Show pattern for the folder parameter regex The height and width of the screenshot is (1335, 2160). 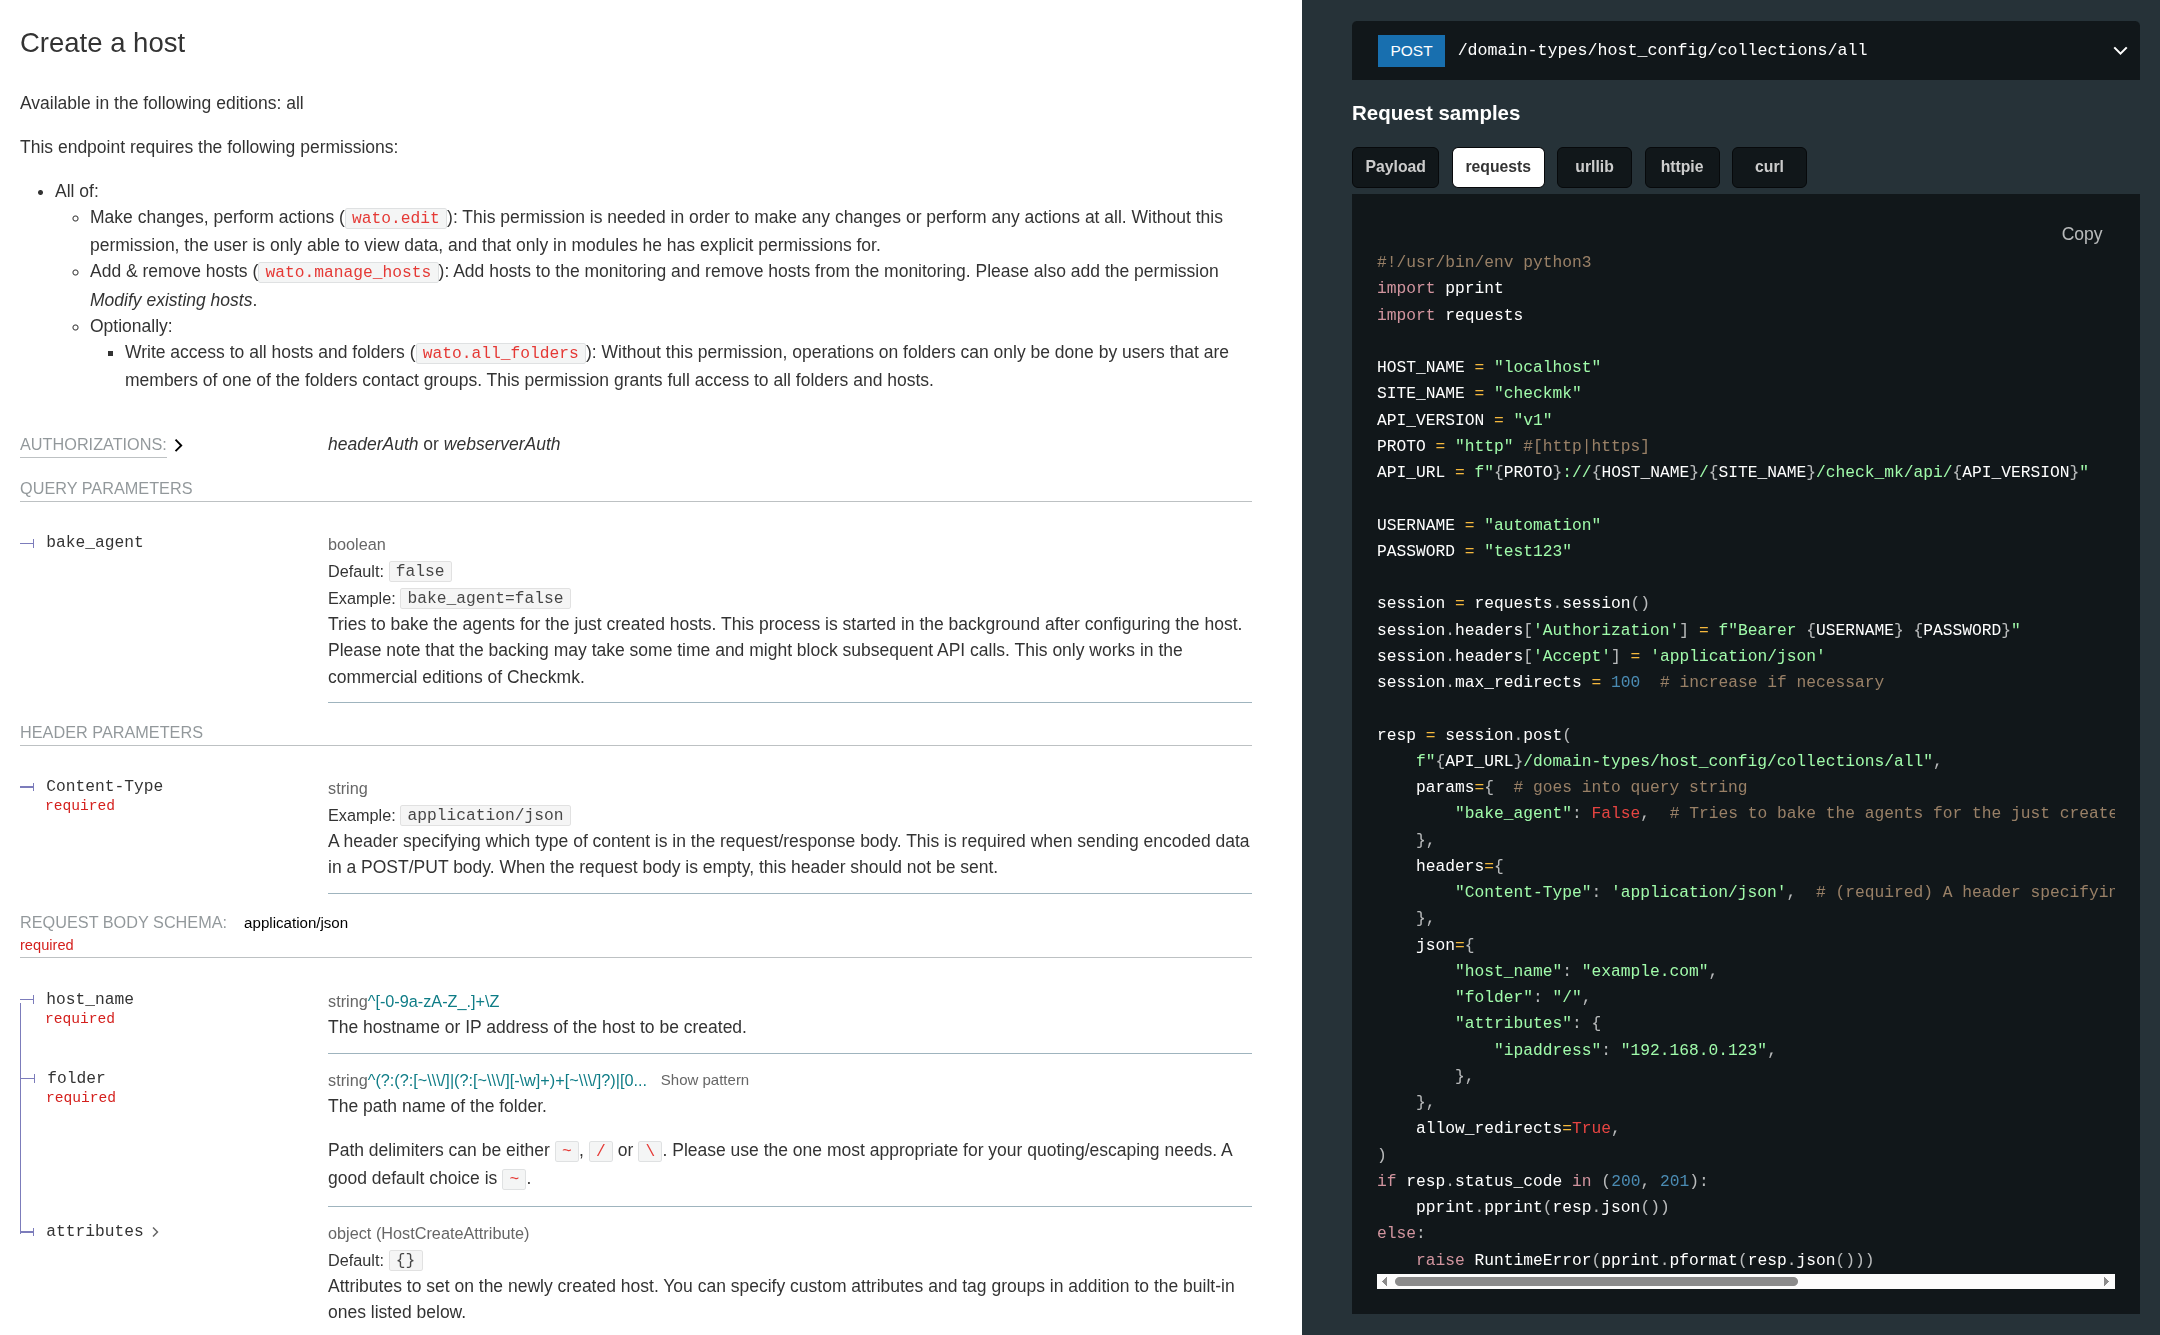pyautogui.click(x=704, y=1080)
